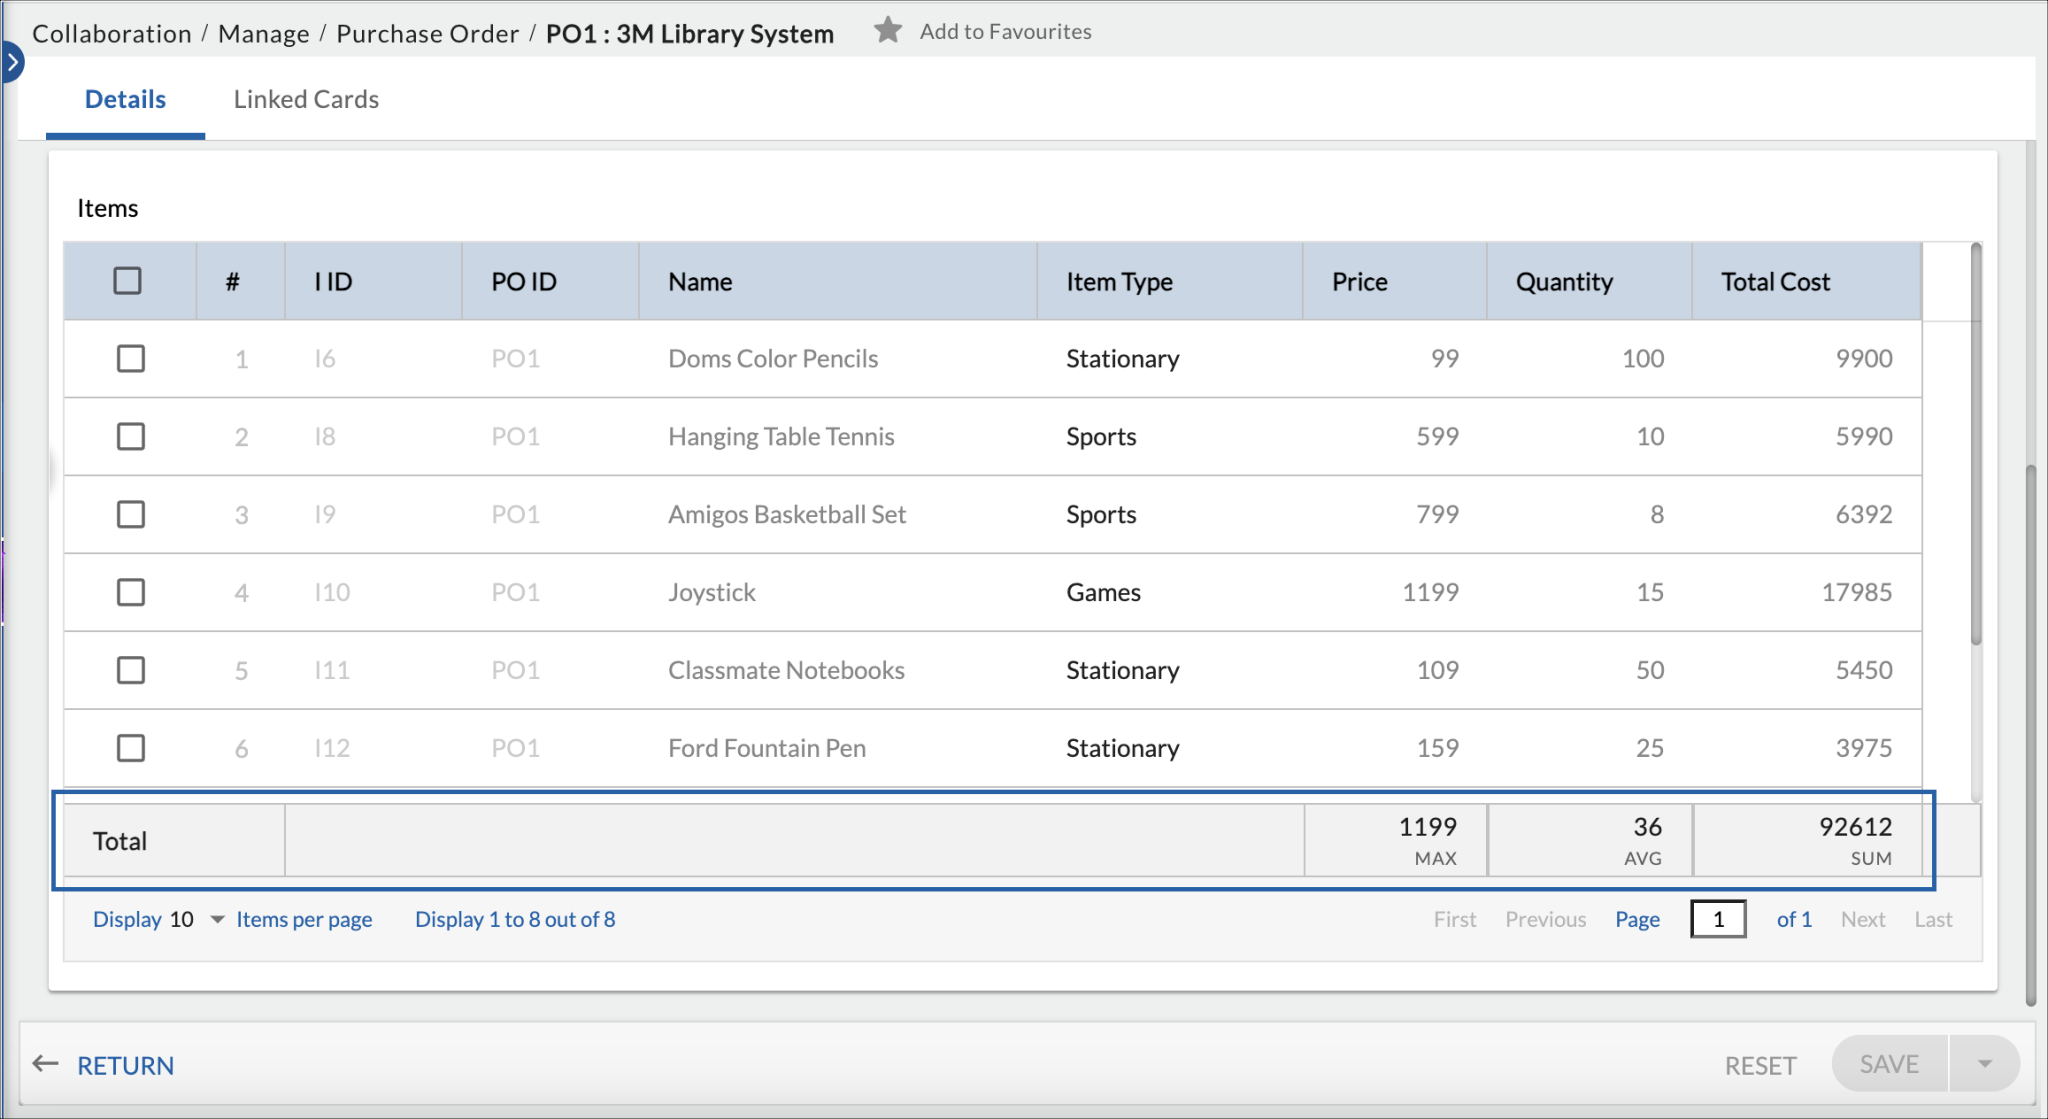Go to Collaboration in the breadcrumb
Screen dimensions: 2048x1119
point(112,33)
